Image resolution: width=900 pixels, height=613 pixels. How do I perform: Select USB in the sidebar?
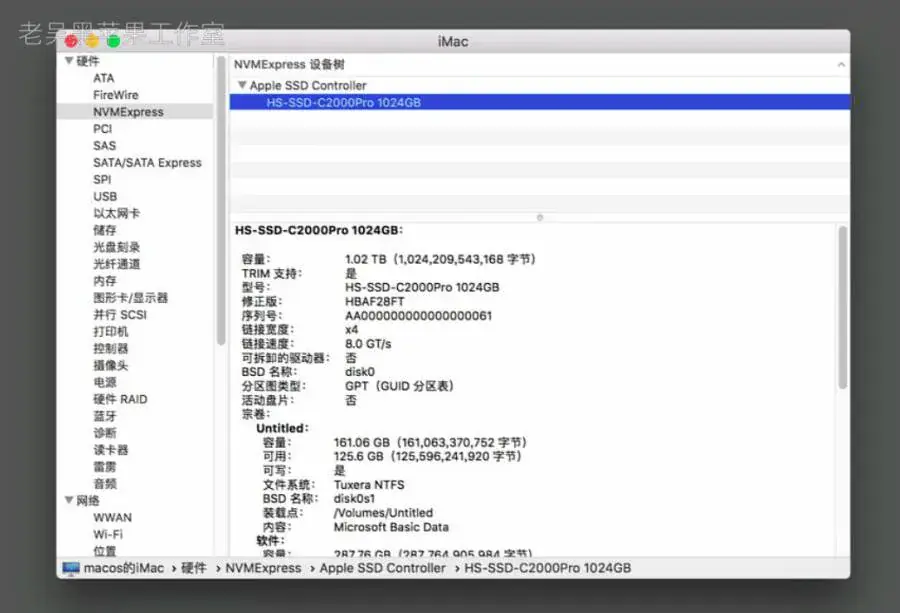click(x=105, y=196)
